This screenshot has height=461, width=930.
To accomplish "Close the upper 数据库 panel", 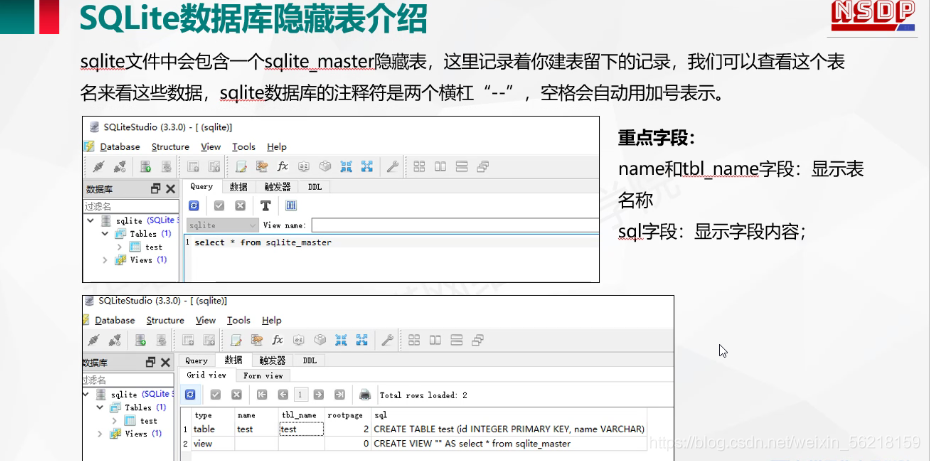I will click(170, 189).
